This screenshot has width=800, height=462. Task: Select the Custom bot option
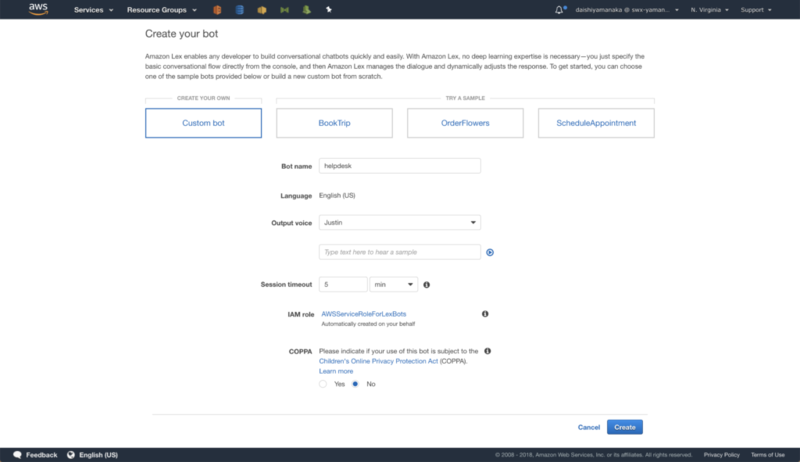pos(203,123)
